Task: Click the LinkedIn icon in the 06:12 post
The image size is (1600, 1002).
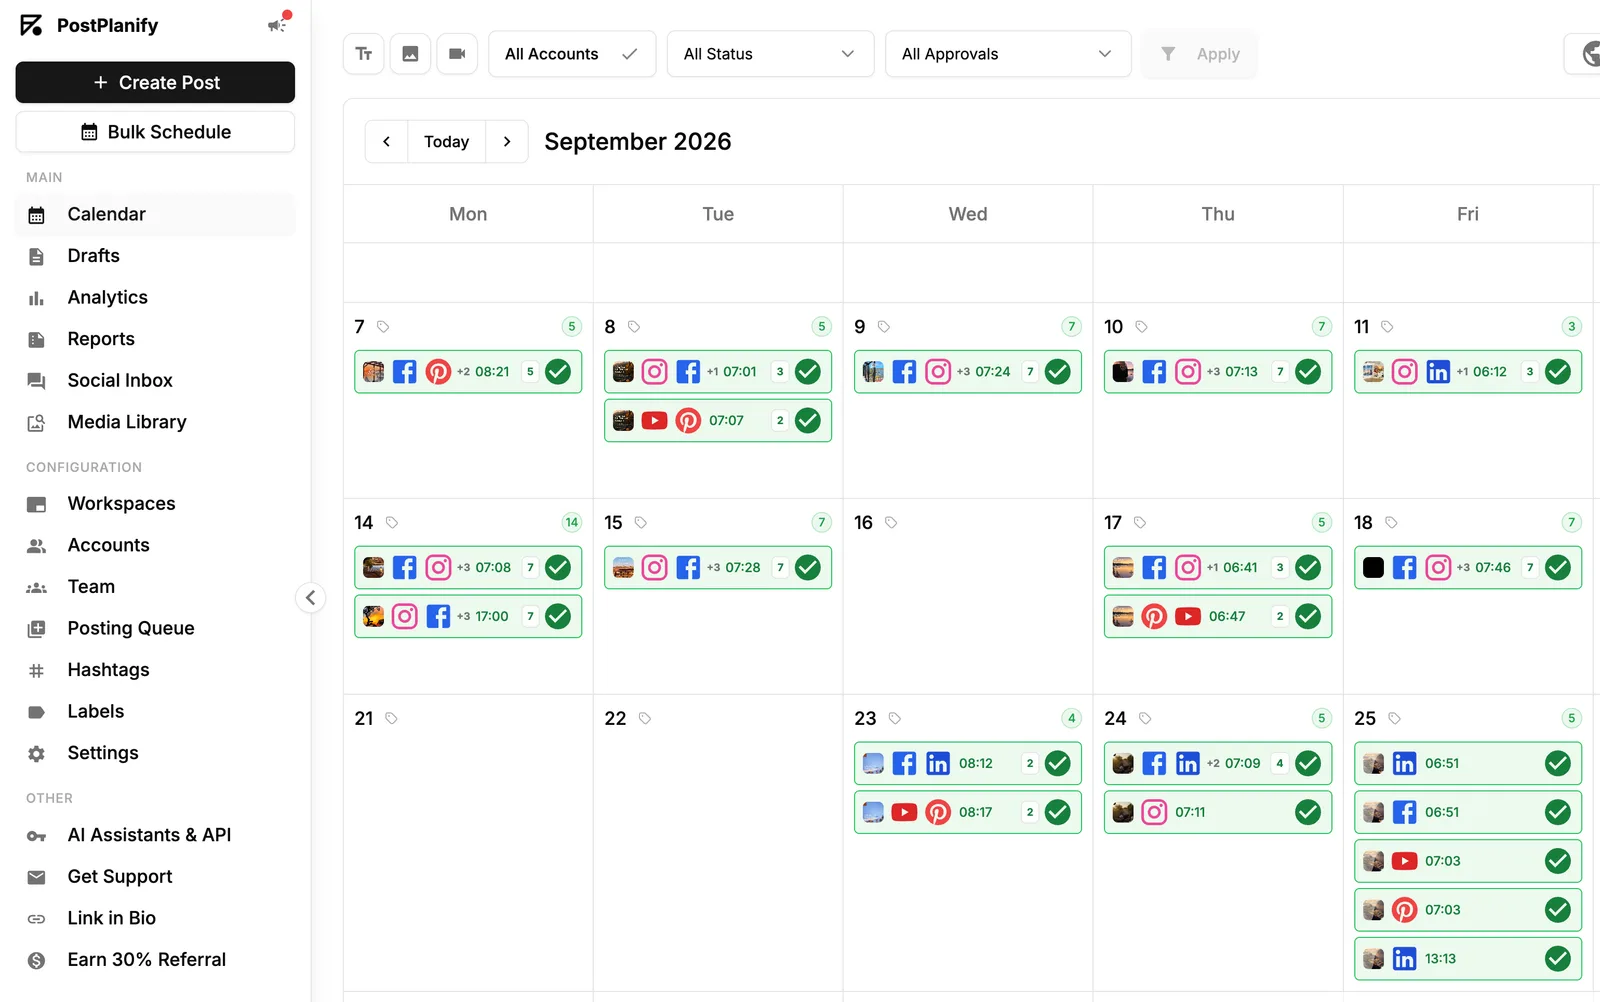Action: point(1438,372)
